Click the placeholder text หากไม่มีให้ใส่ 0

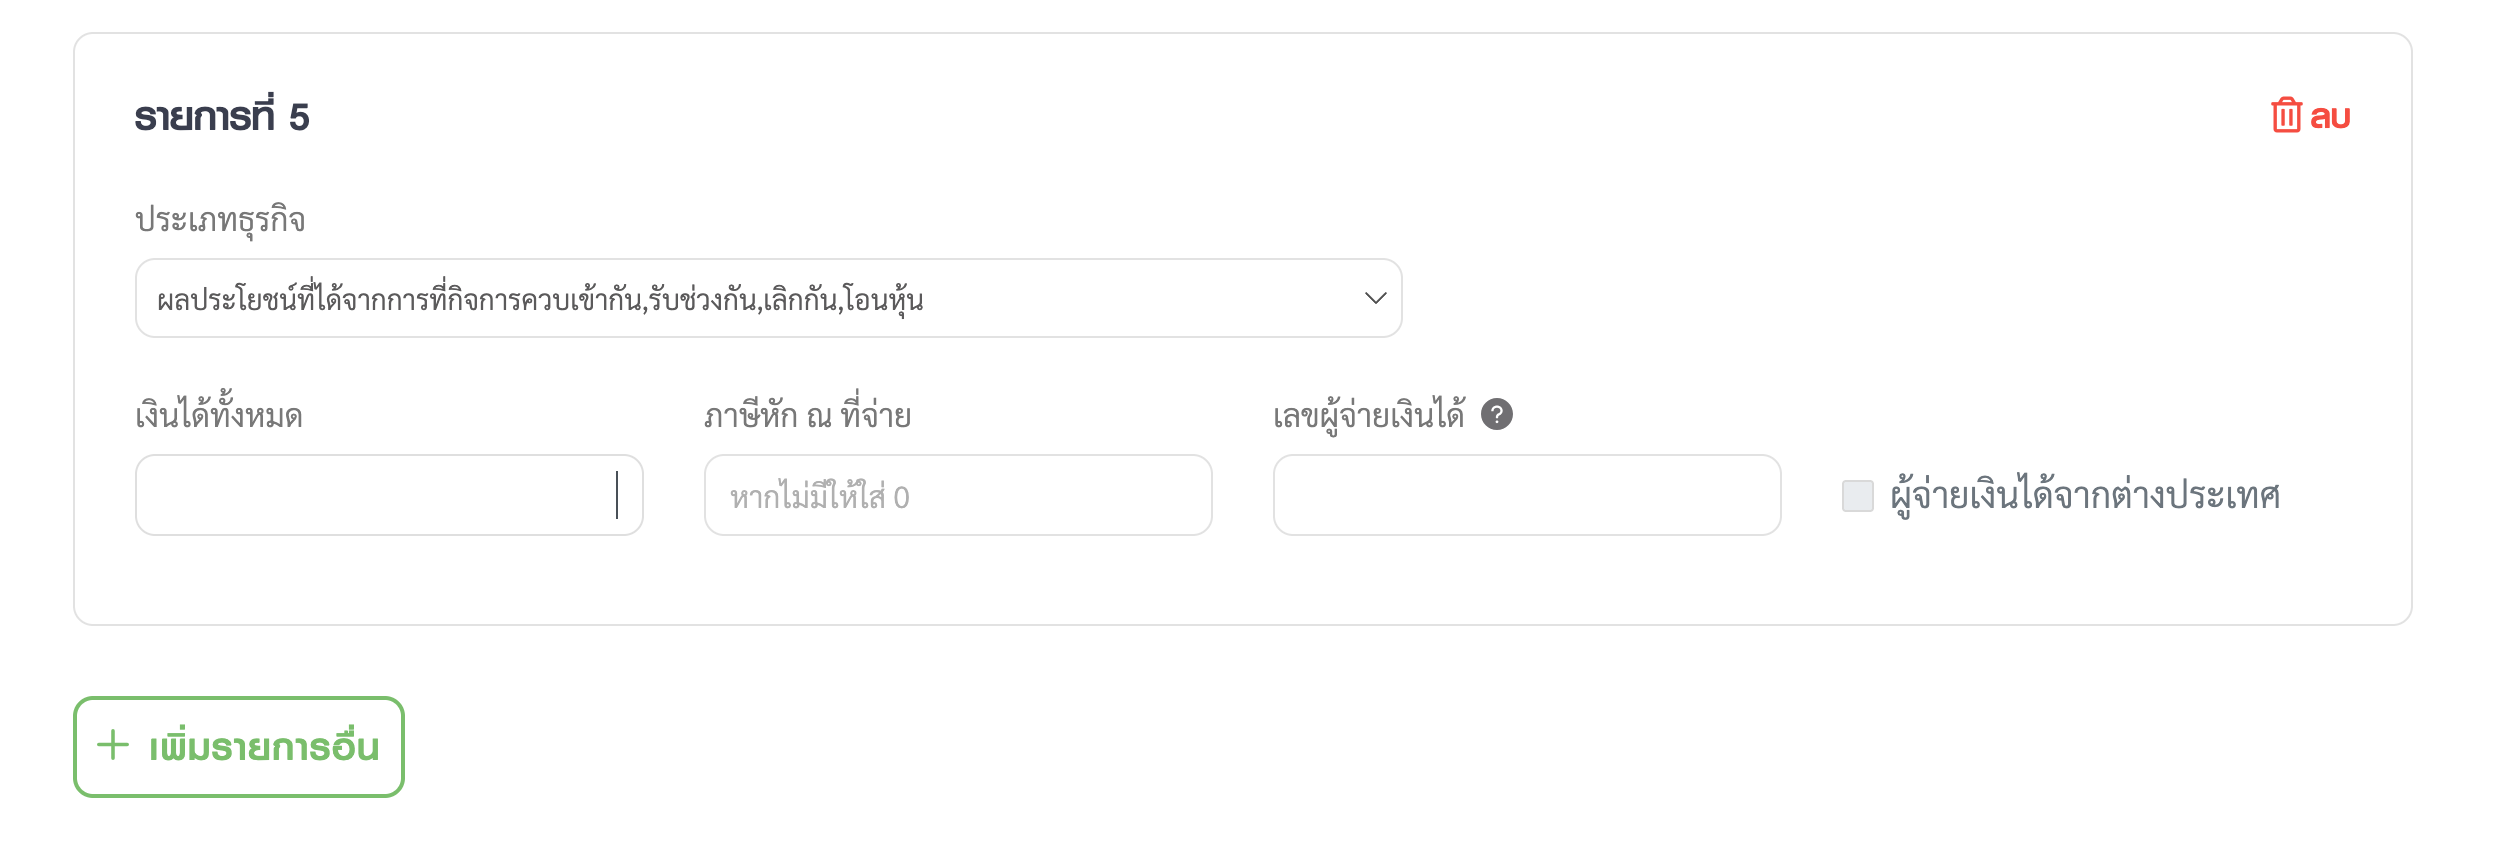coord(819,496)
